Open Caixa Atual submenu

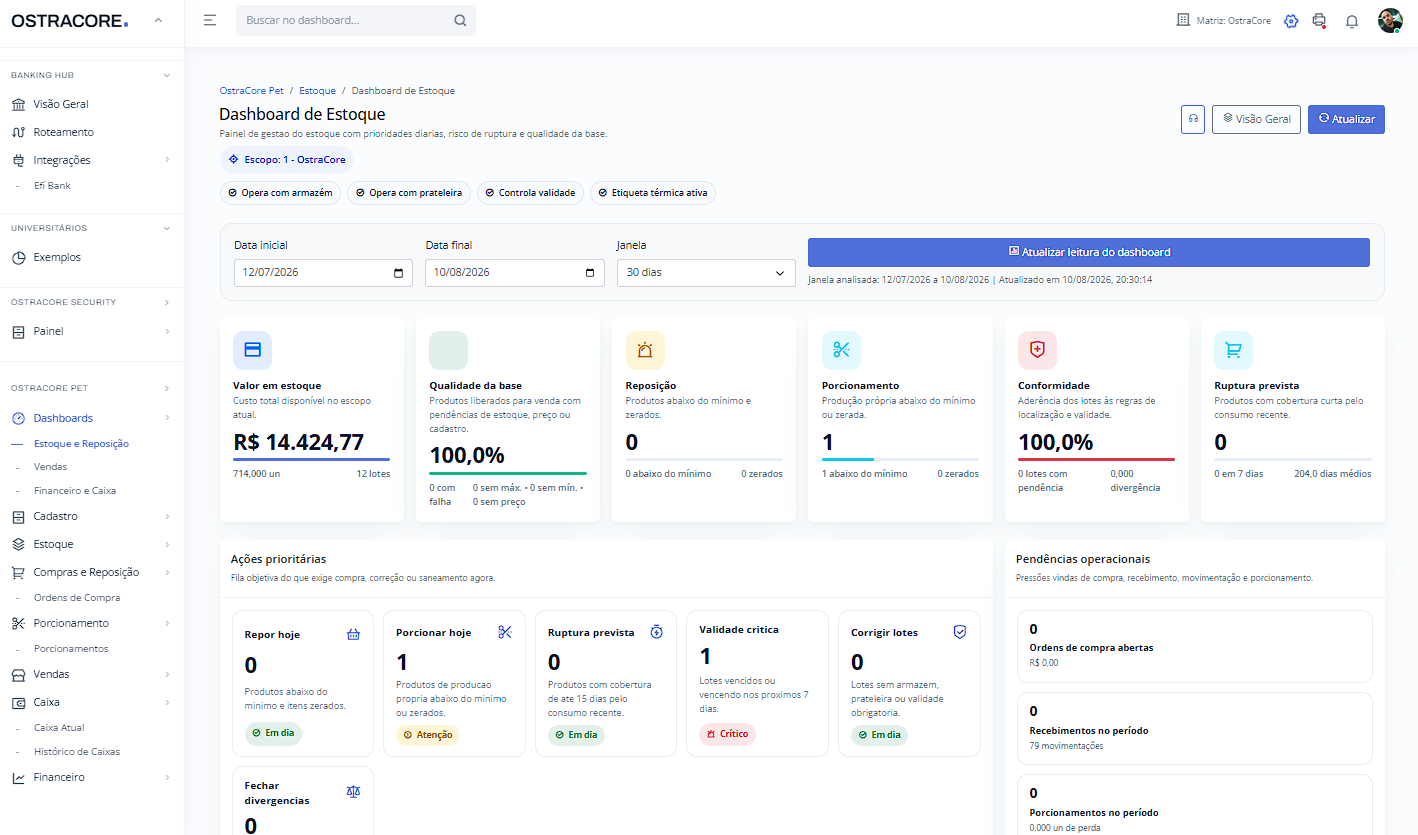59,728
